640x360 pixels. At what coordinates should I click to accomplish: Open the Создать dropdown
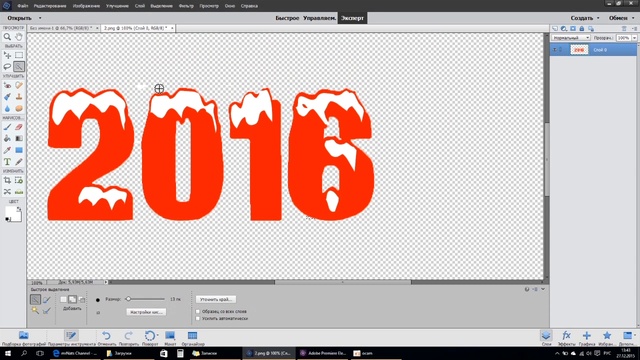(585, 18)
